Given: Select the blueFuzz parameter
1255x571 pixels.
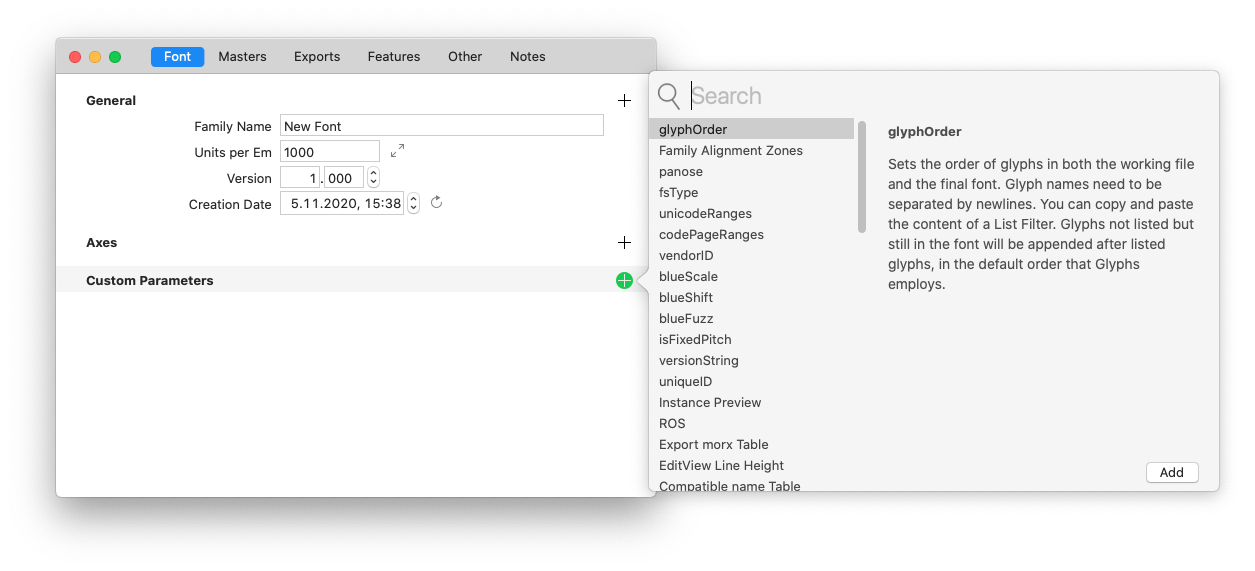Looking at the screenshot, I should [752, 318].
